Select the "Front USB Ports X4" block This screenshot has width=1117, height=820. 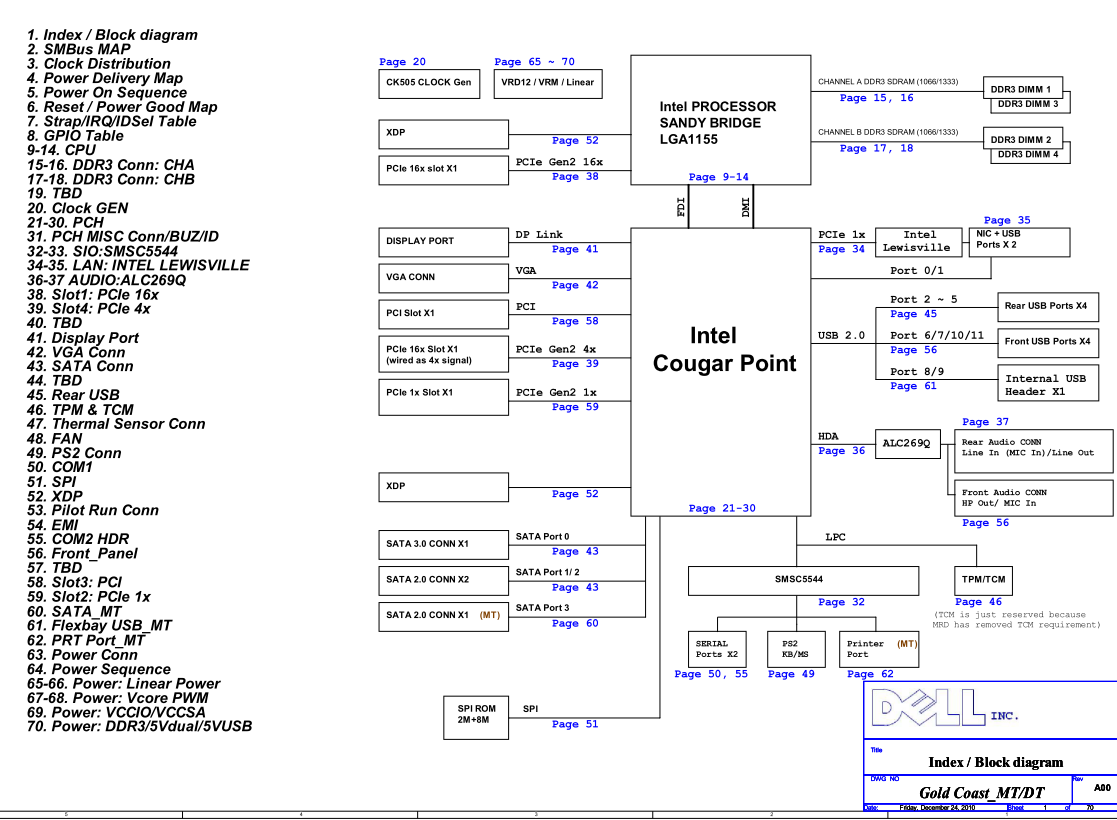[1048, 343]
